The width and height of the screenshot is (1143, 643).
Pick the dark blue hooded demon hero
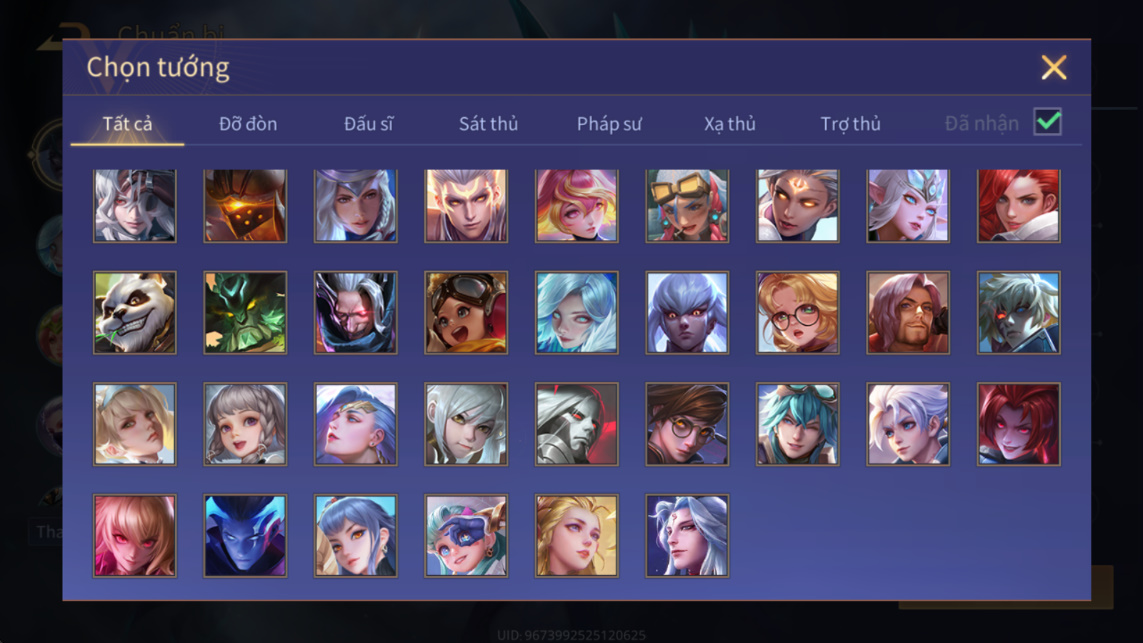coord(245,536)
